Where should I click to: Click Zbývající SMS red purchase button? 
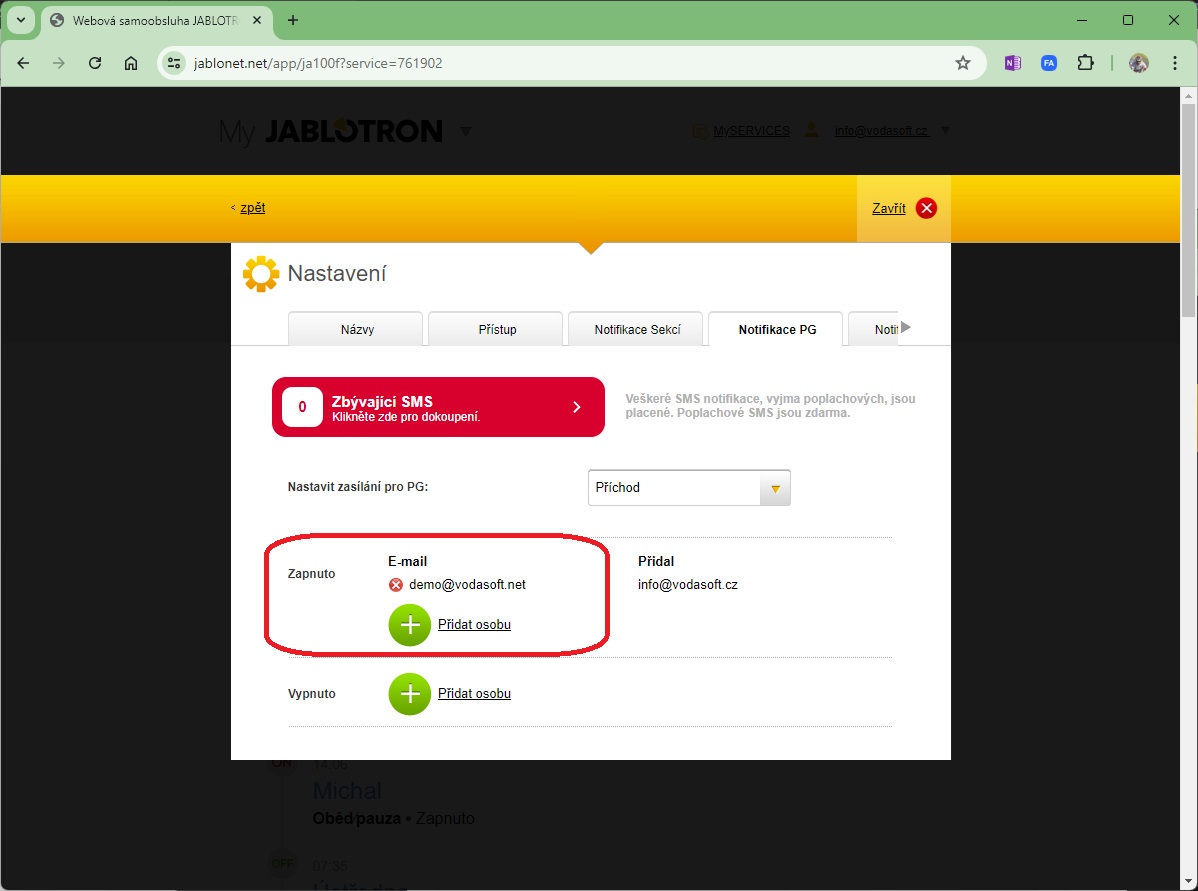coord(438,407)
